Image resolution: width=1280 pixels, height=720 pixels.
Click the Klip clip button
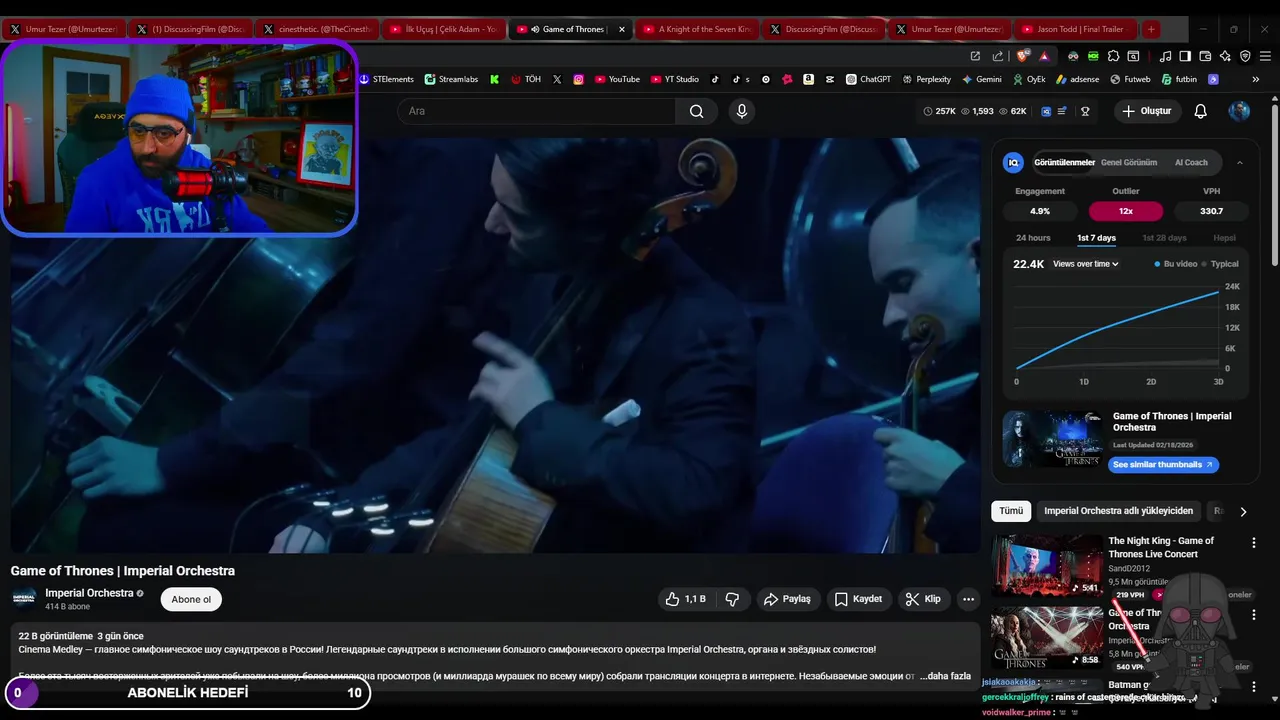[923, 599]
